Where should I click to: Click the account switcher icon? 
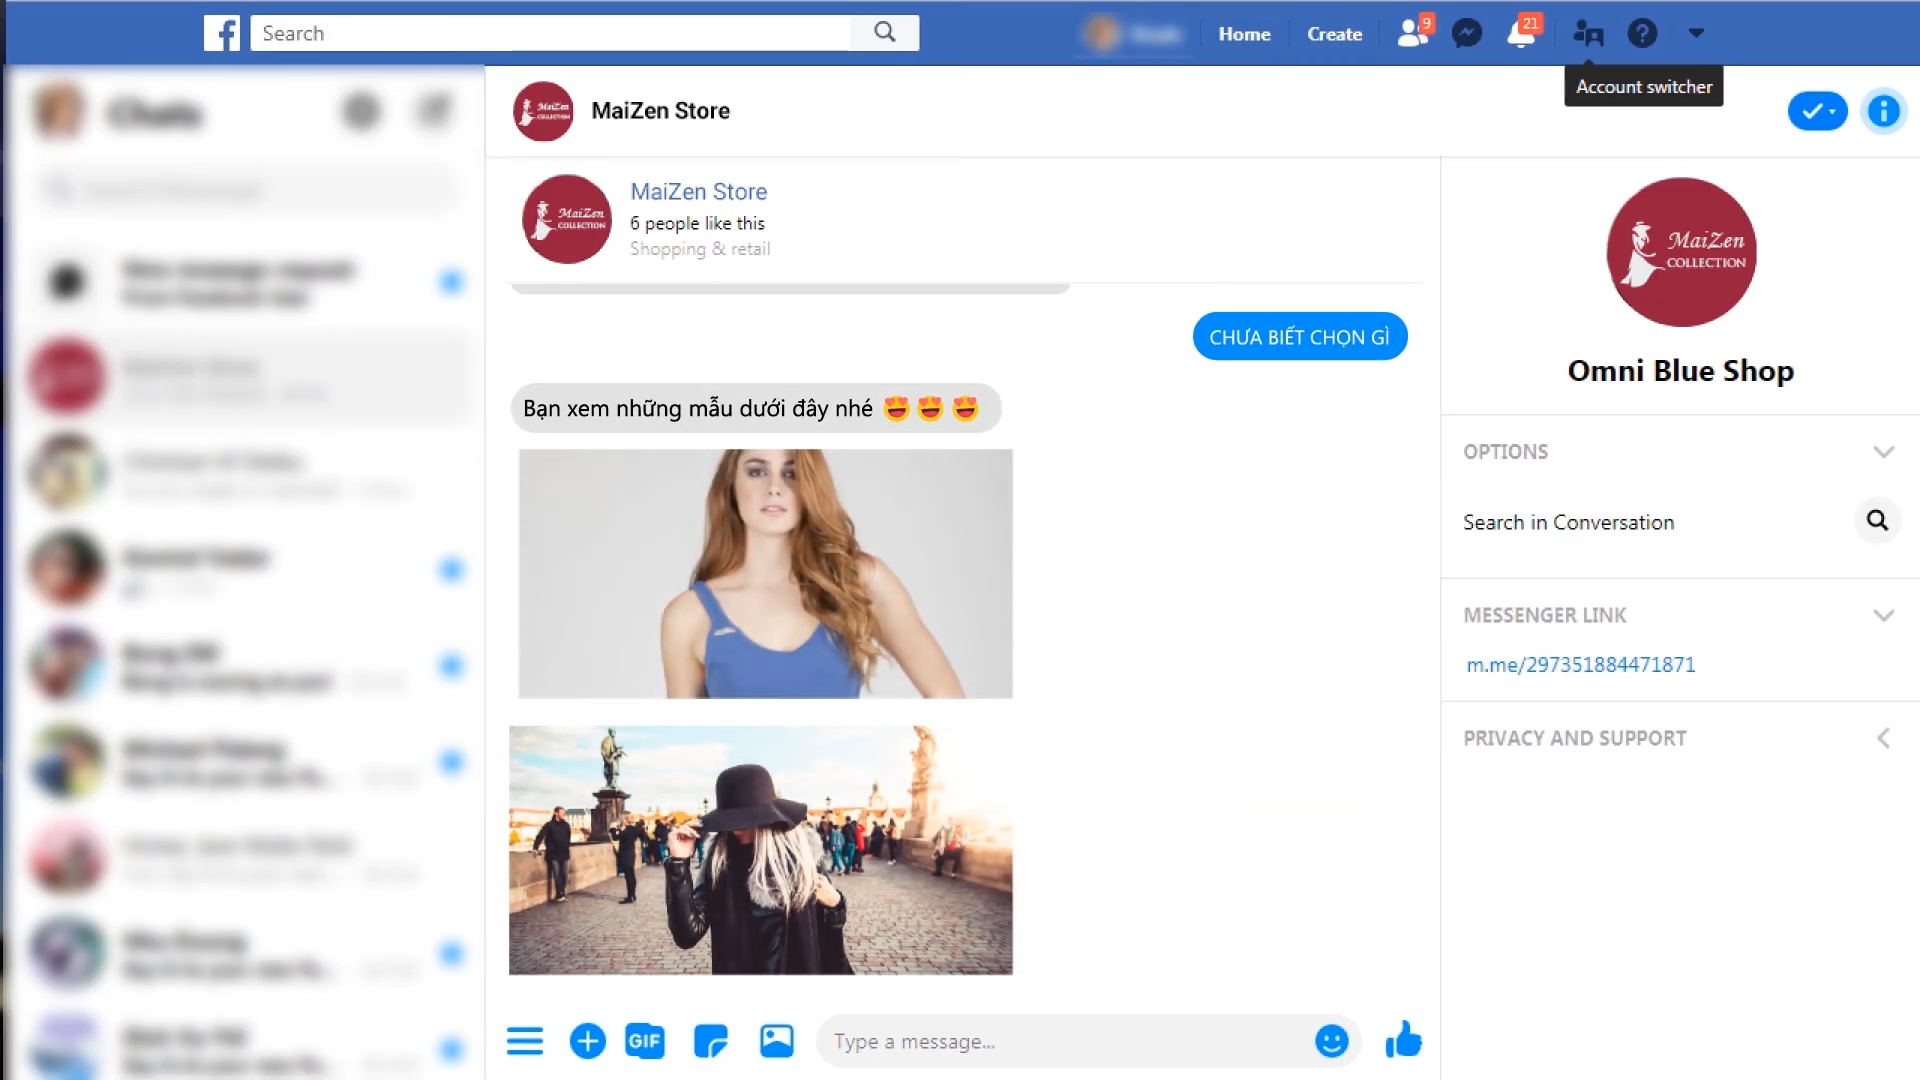click(x=1588, y=33)
